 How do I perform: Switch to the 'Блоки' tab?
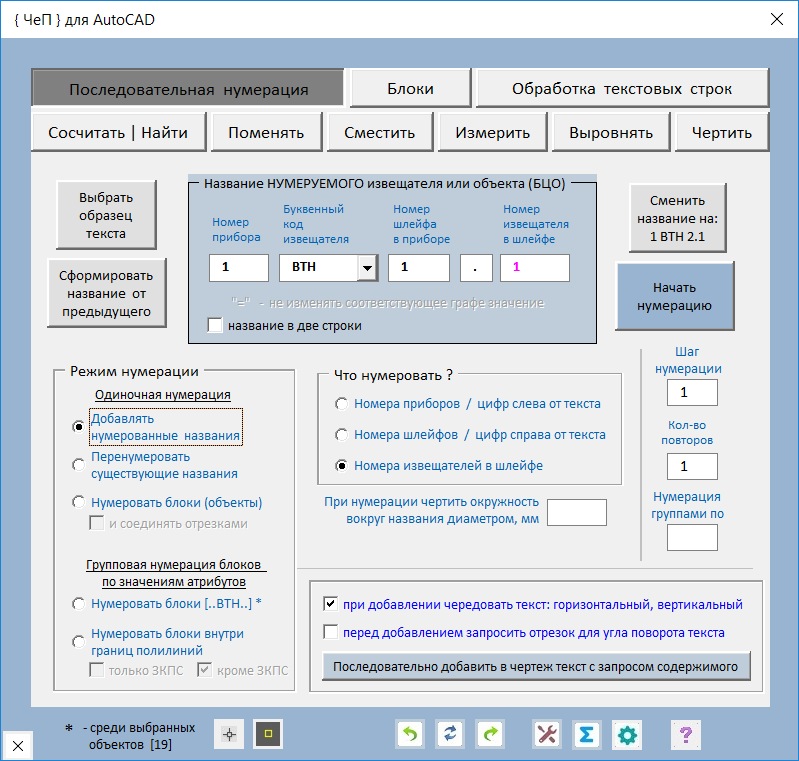[410, 89]
